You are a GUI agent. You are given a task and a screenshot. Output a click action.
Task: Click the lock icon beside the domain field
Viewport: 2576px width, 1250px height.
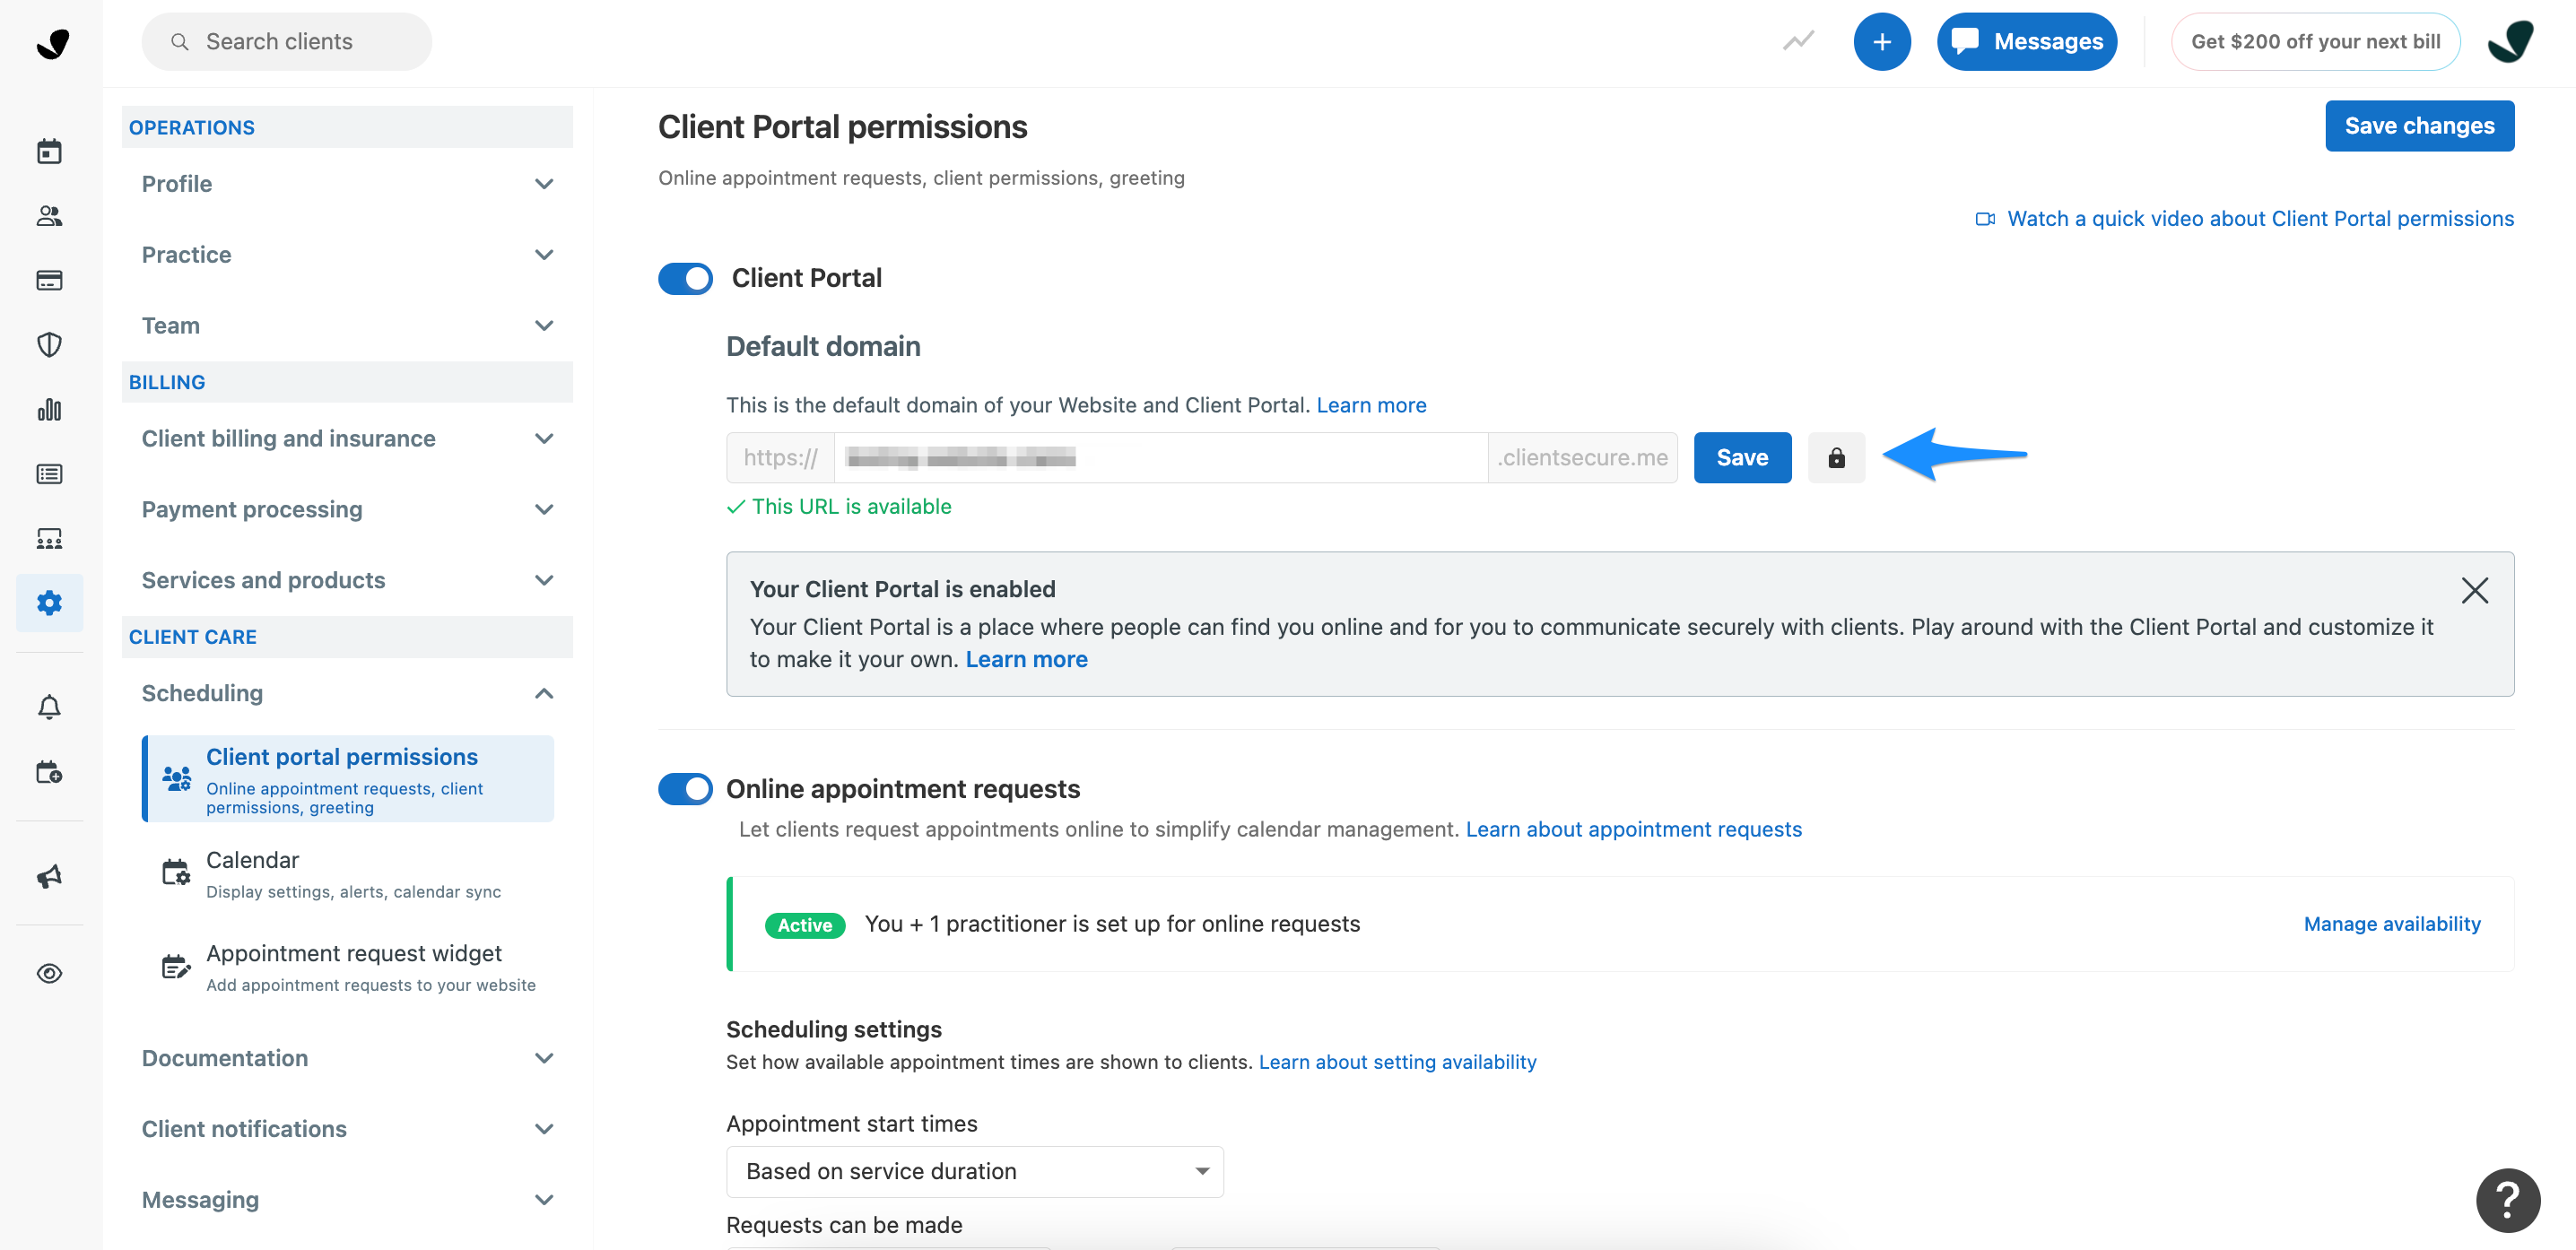click(1837, 457)
